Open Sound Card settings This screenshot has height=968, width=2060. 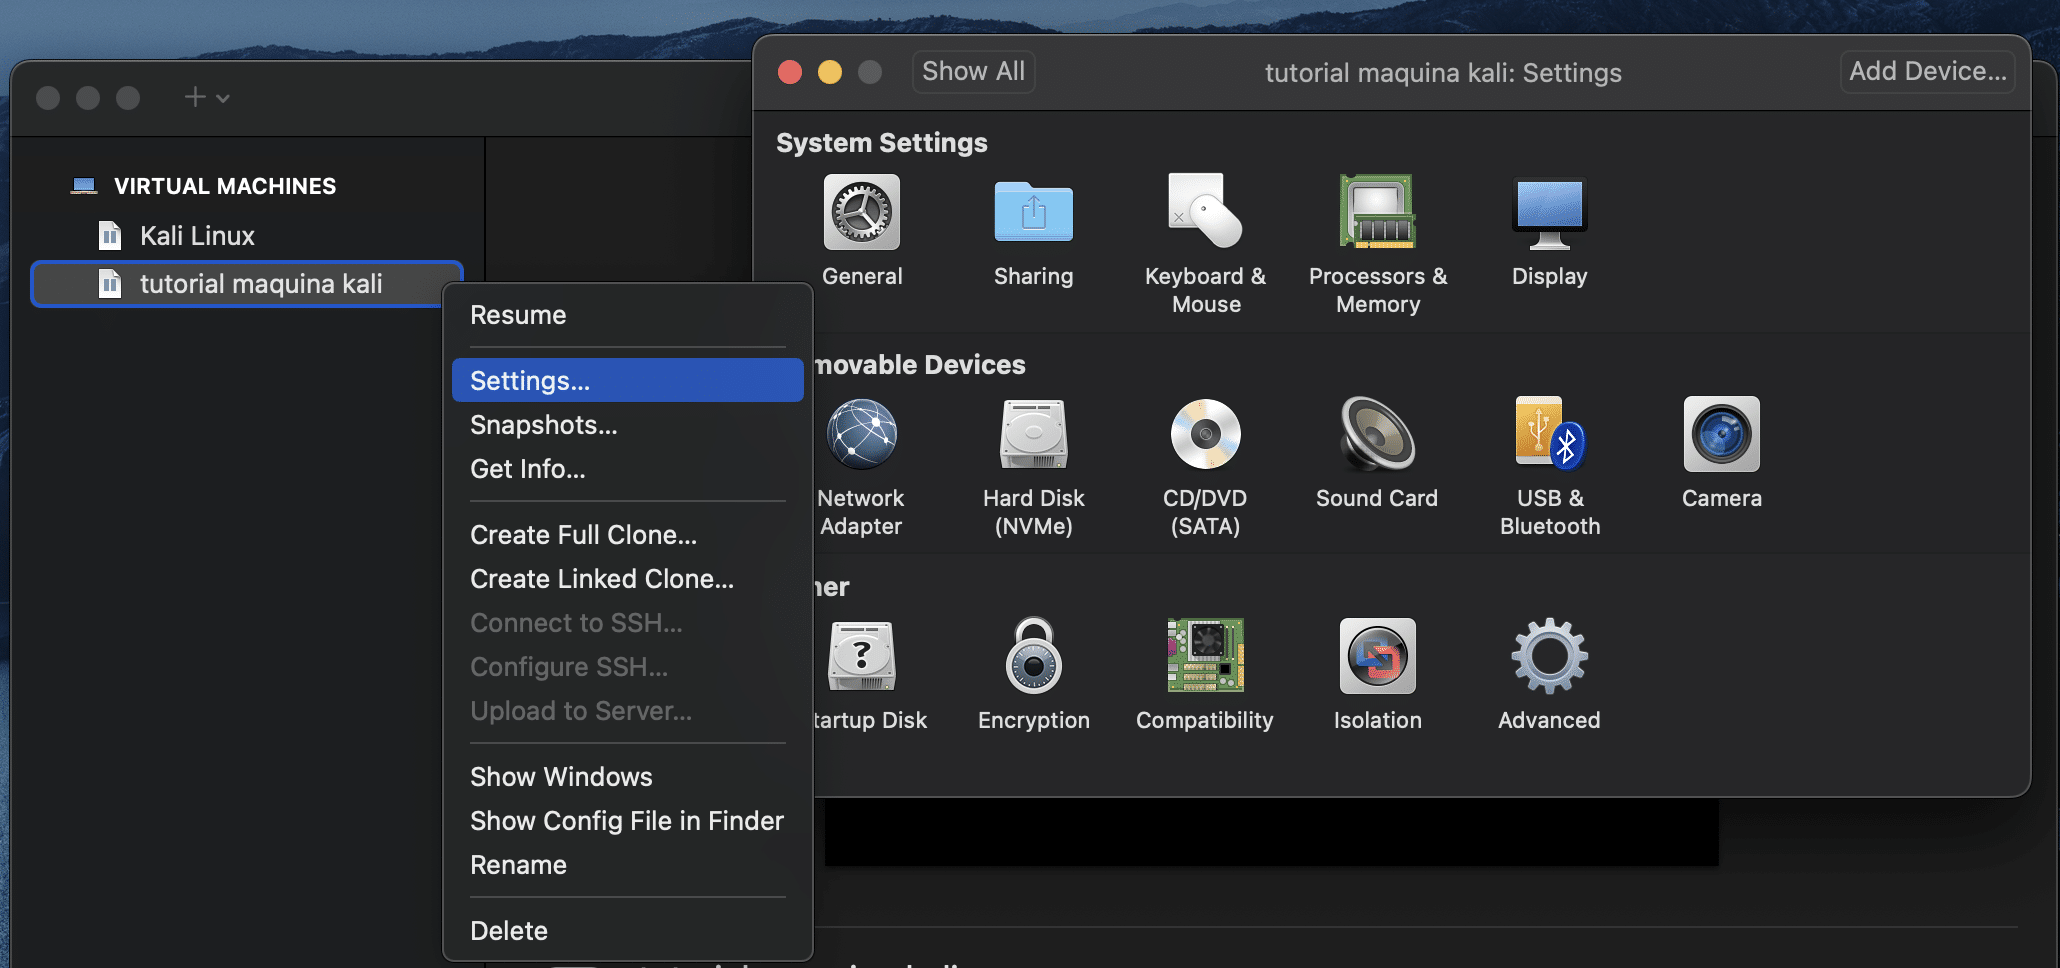coord(1377,435)
